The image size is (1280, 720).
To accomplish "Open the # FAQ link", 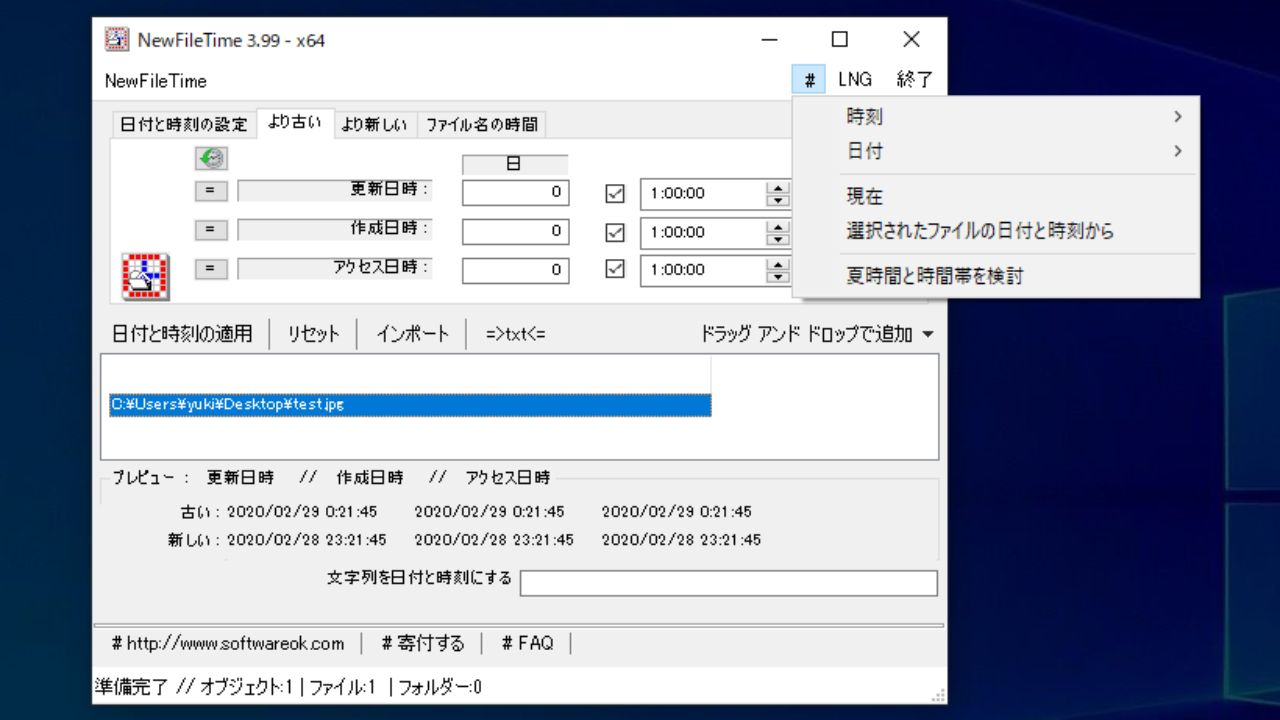I will tap(527, 643).
